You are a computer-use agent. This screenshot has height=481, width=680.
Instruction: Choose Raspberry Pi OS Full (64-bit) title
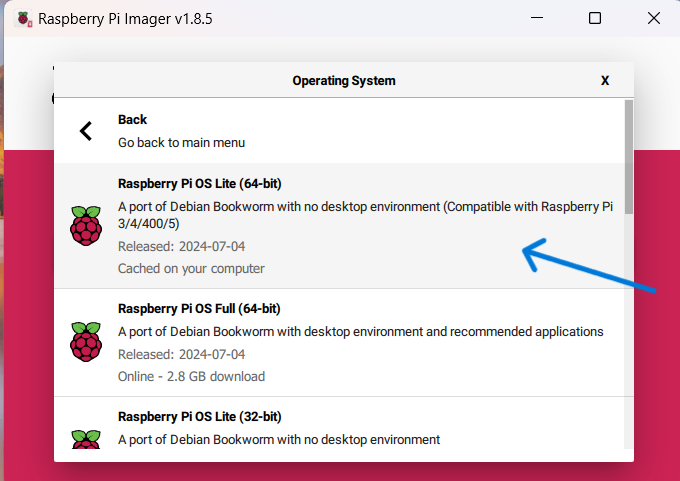[x=199, y=308]
